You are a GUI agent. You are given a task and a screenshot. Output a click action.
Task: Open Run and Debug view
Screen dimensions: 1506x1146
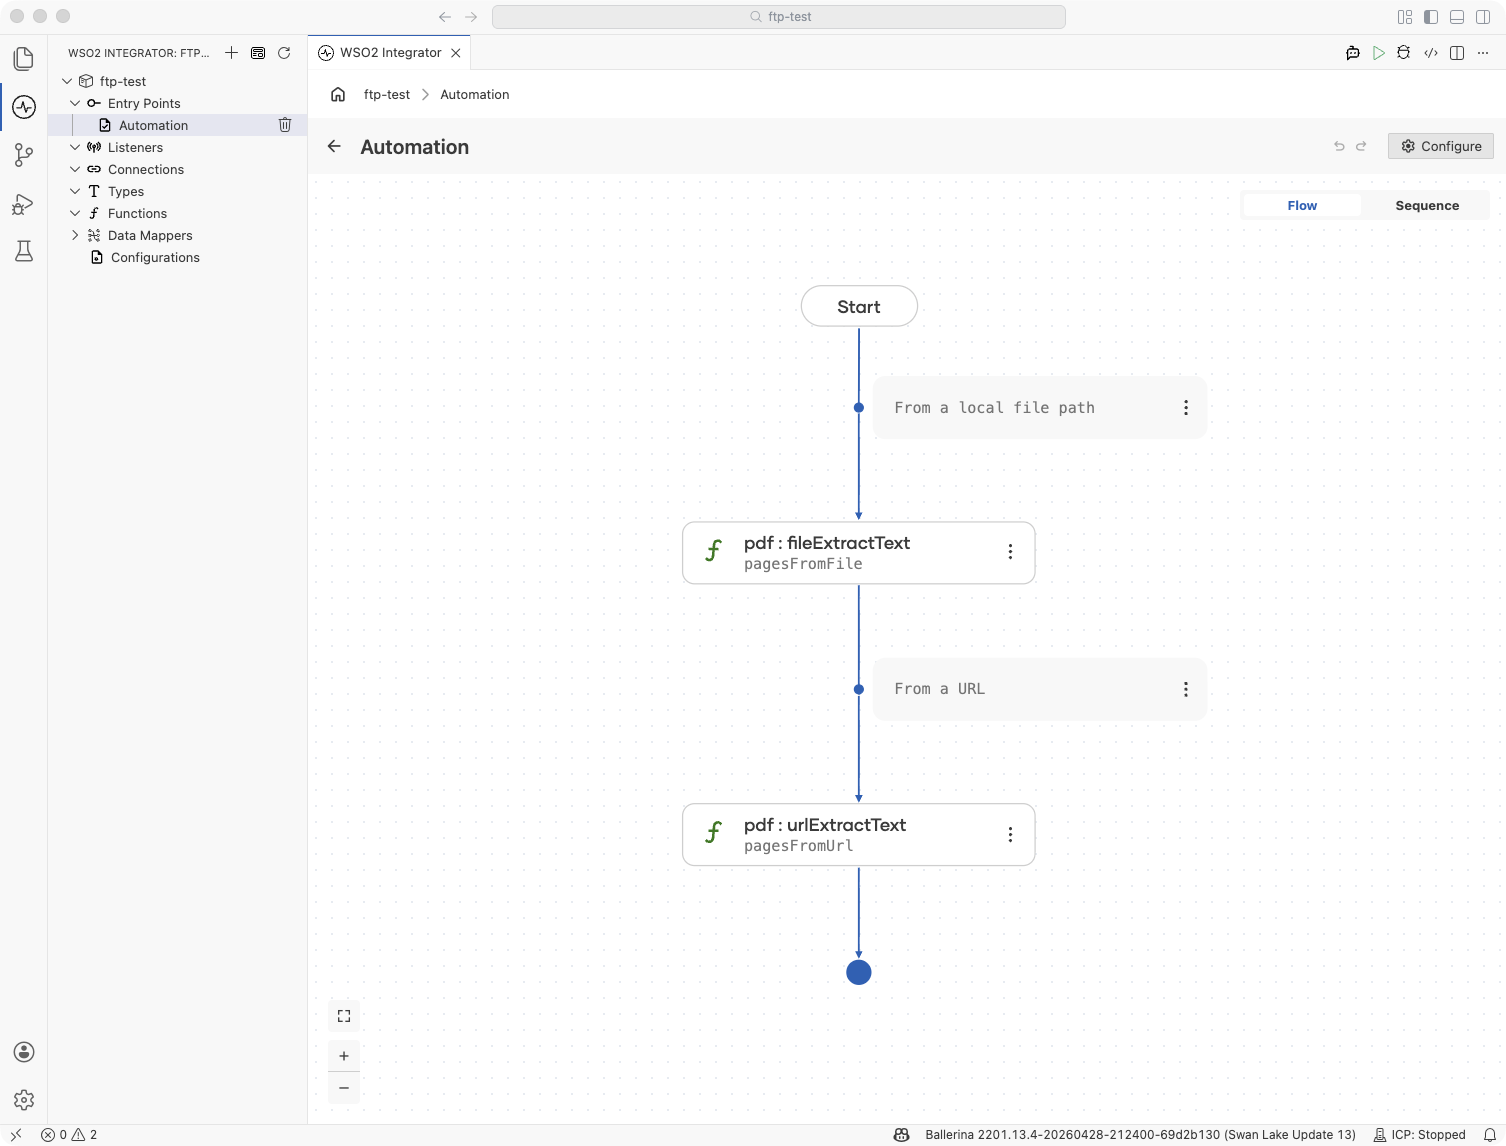24,204
